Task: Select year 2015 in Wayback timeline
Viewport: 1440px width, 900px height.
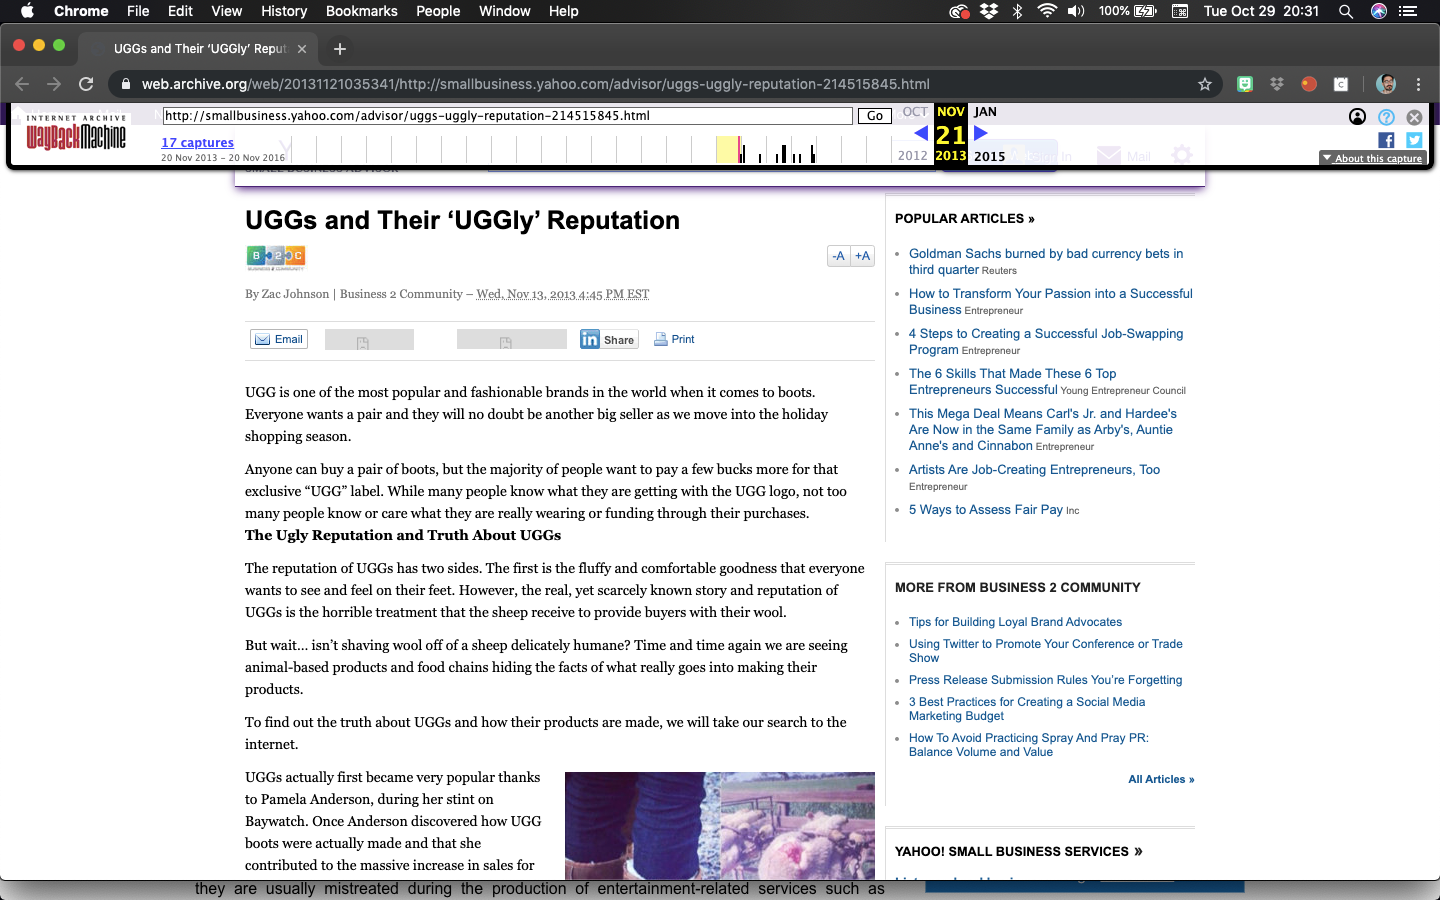Action: 990,156
